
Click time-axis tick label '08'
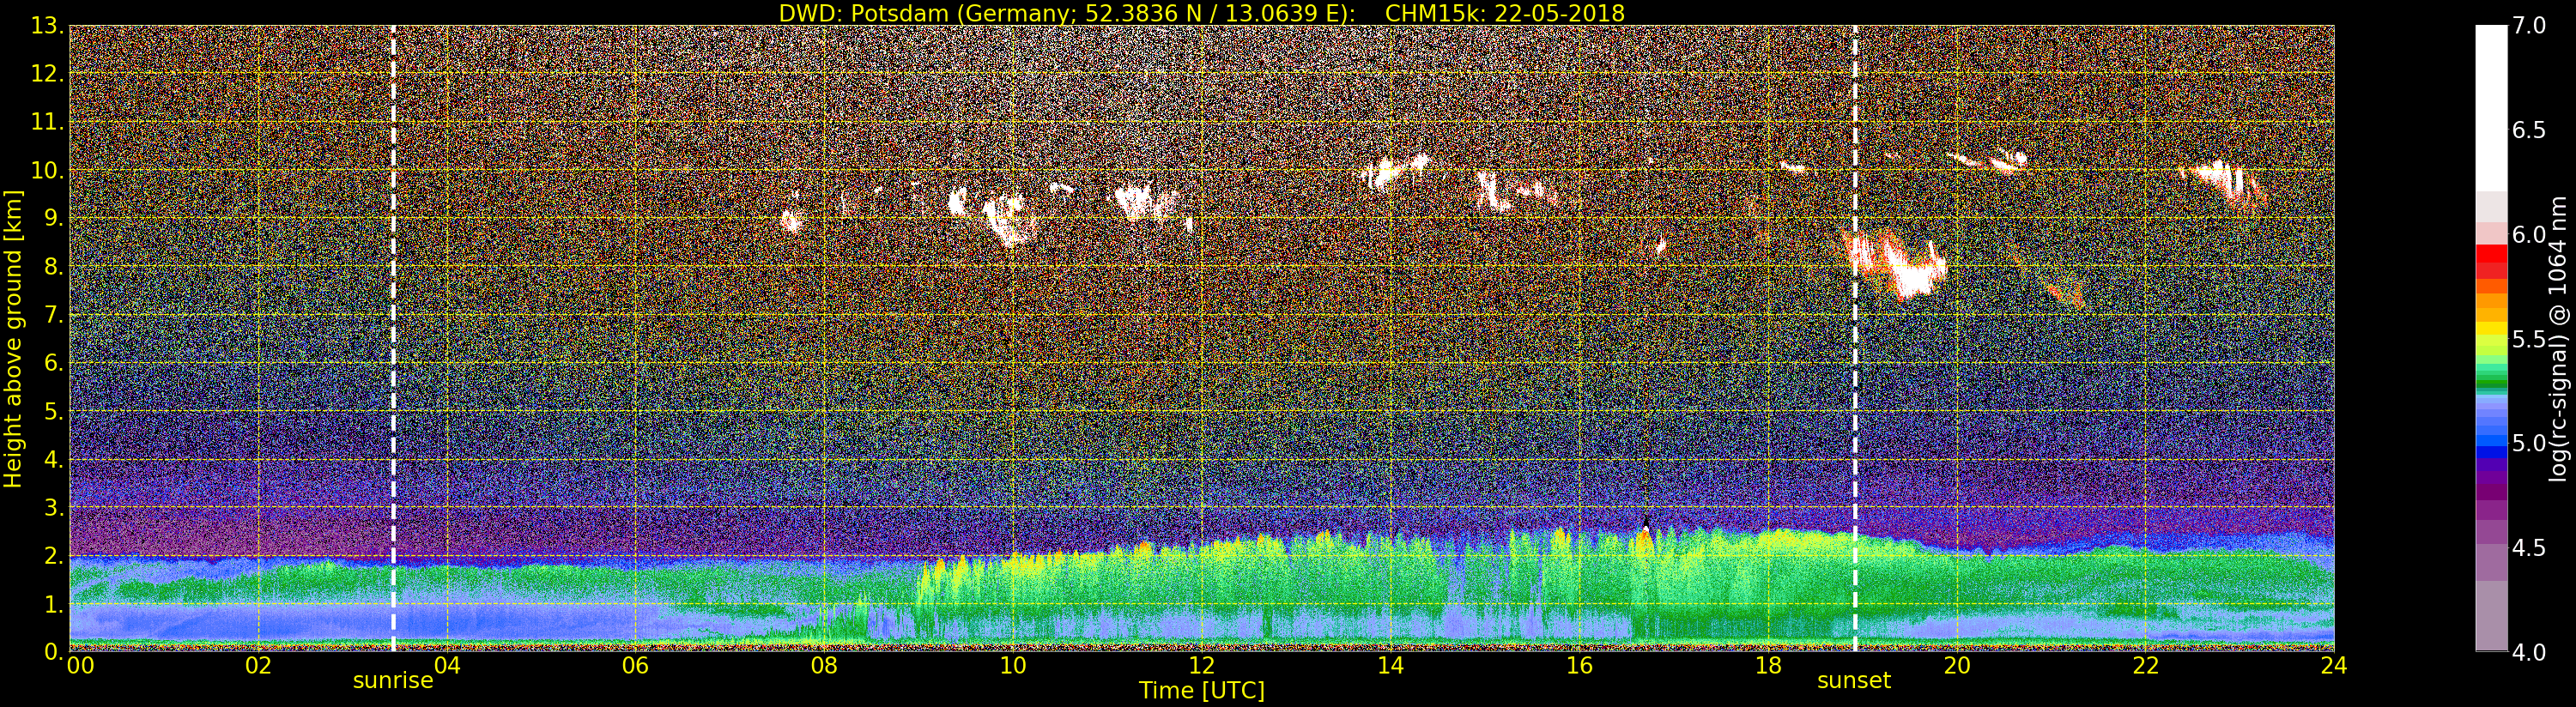[x=824, y=665]
